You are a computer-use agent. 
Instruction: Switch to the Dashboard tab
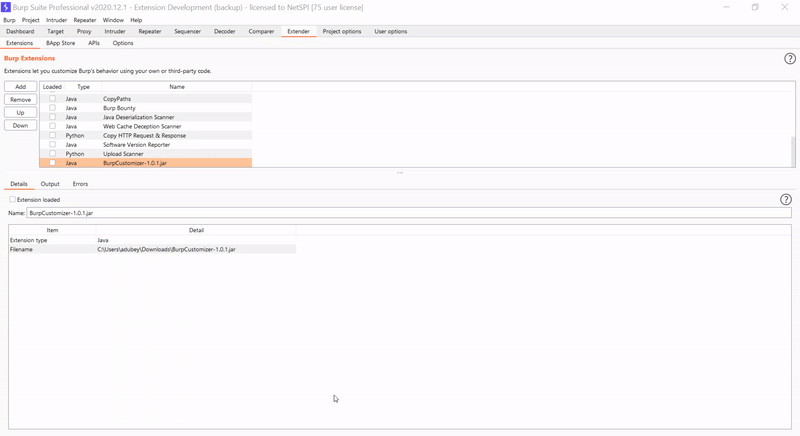click(x=20, y=31)
